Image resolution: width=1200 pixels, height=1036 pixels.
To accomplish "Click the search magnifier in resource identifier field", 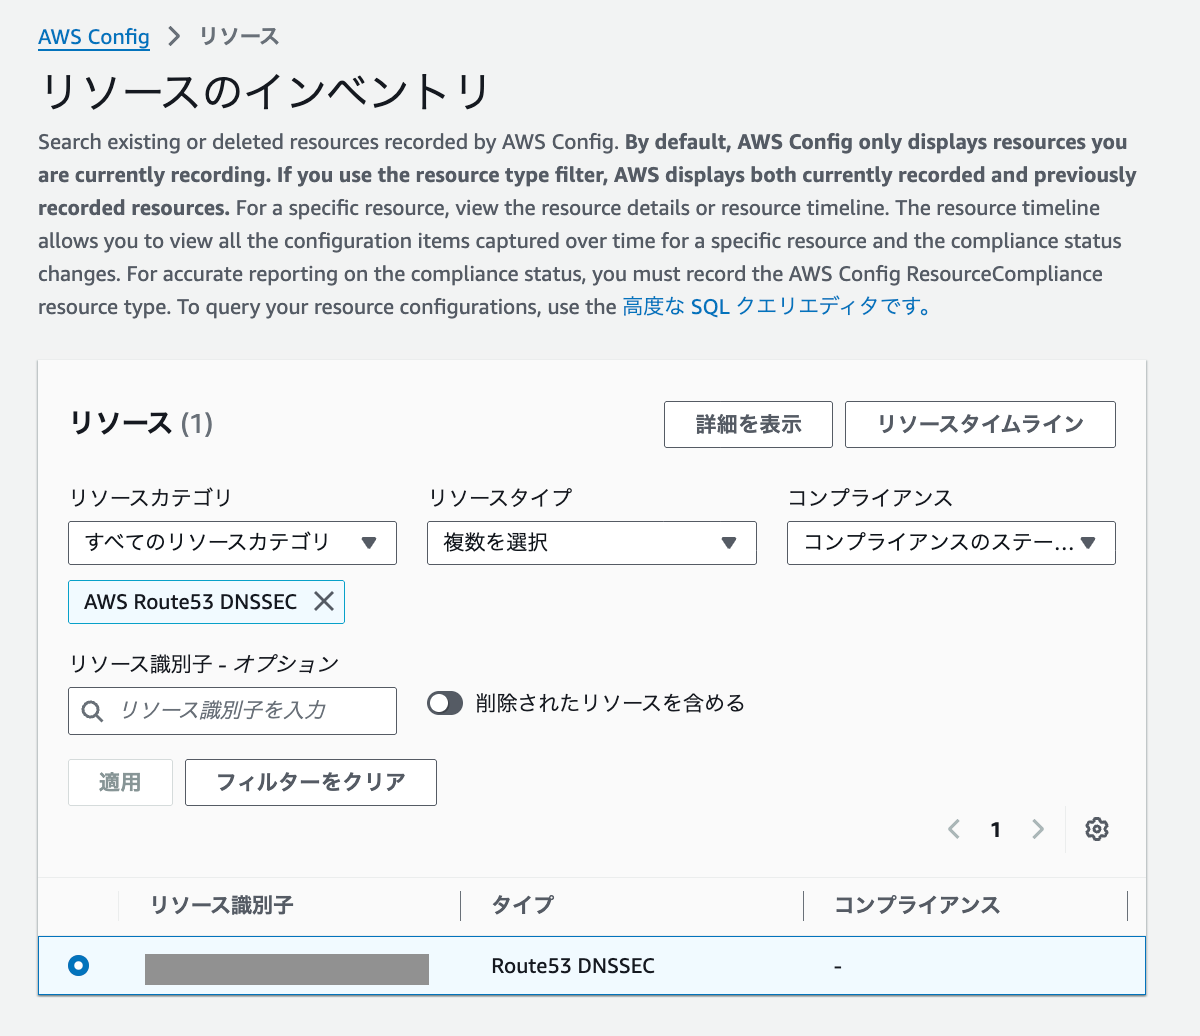I will [x=91, y=711].
